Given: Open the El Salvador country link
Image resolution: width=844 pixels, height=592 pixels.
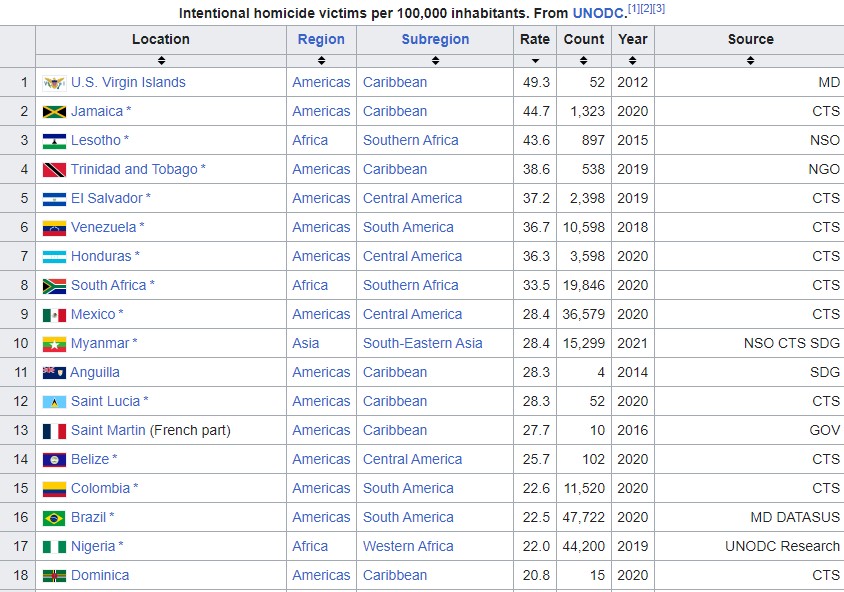Looking at the screenshot, I should click(107, 199).
